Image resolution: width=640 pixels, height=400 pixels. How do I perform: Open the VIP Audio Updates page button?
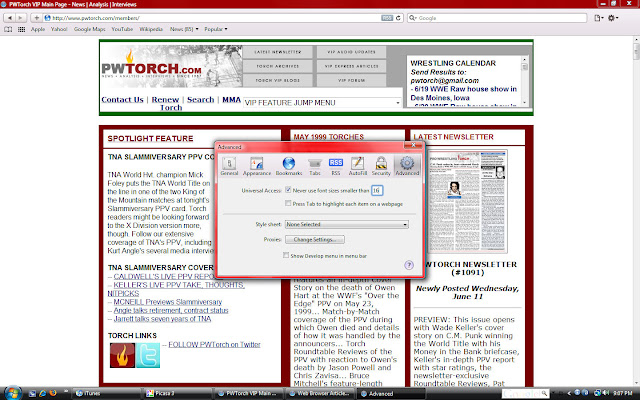click(351, 52)
